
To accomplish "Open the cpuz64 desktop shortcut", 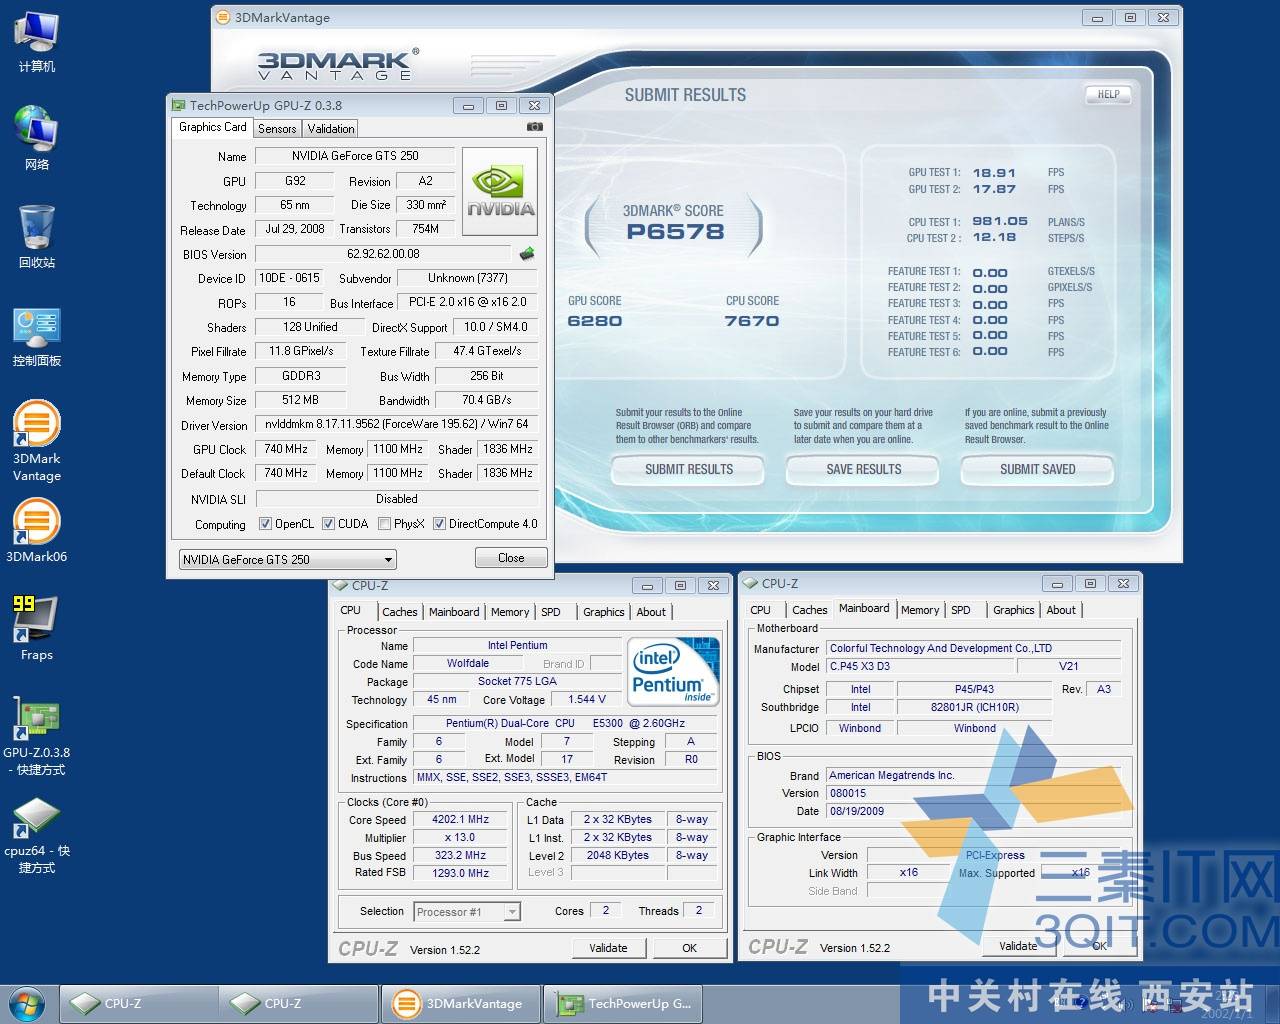I will [36, 834].
